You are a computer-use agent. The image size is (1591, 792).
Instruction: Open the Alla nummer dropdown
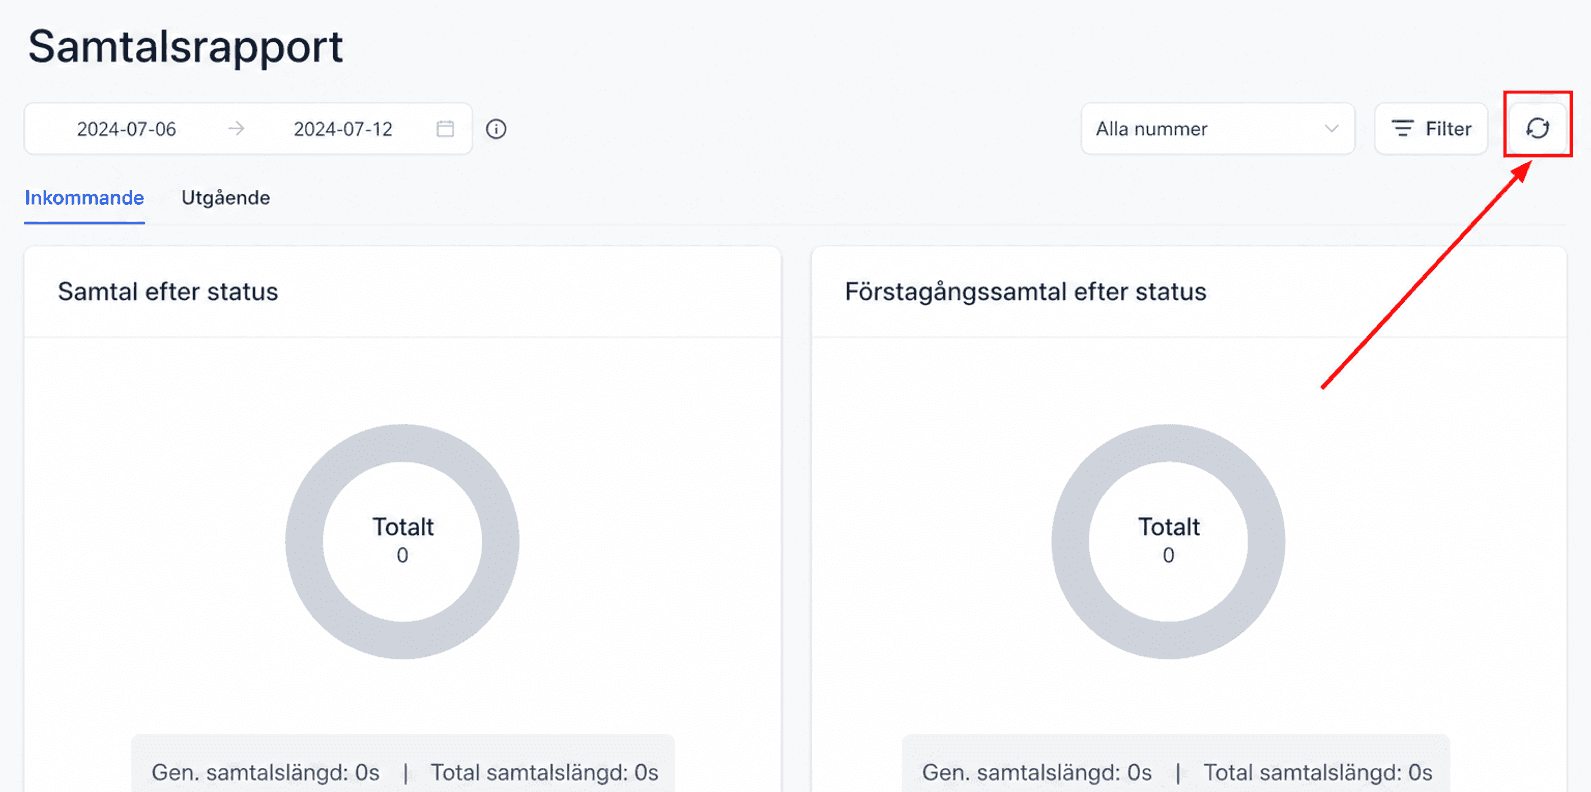[x=1218, y=129]
